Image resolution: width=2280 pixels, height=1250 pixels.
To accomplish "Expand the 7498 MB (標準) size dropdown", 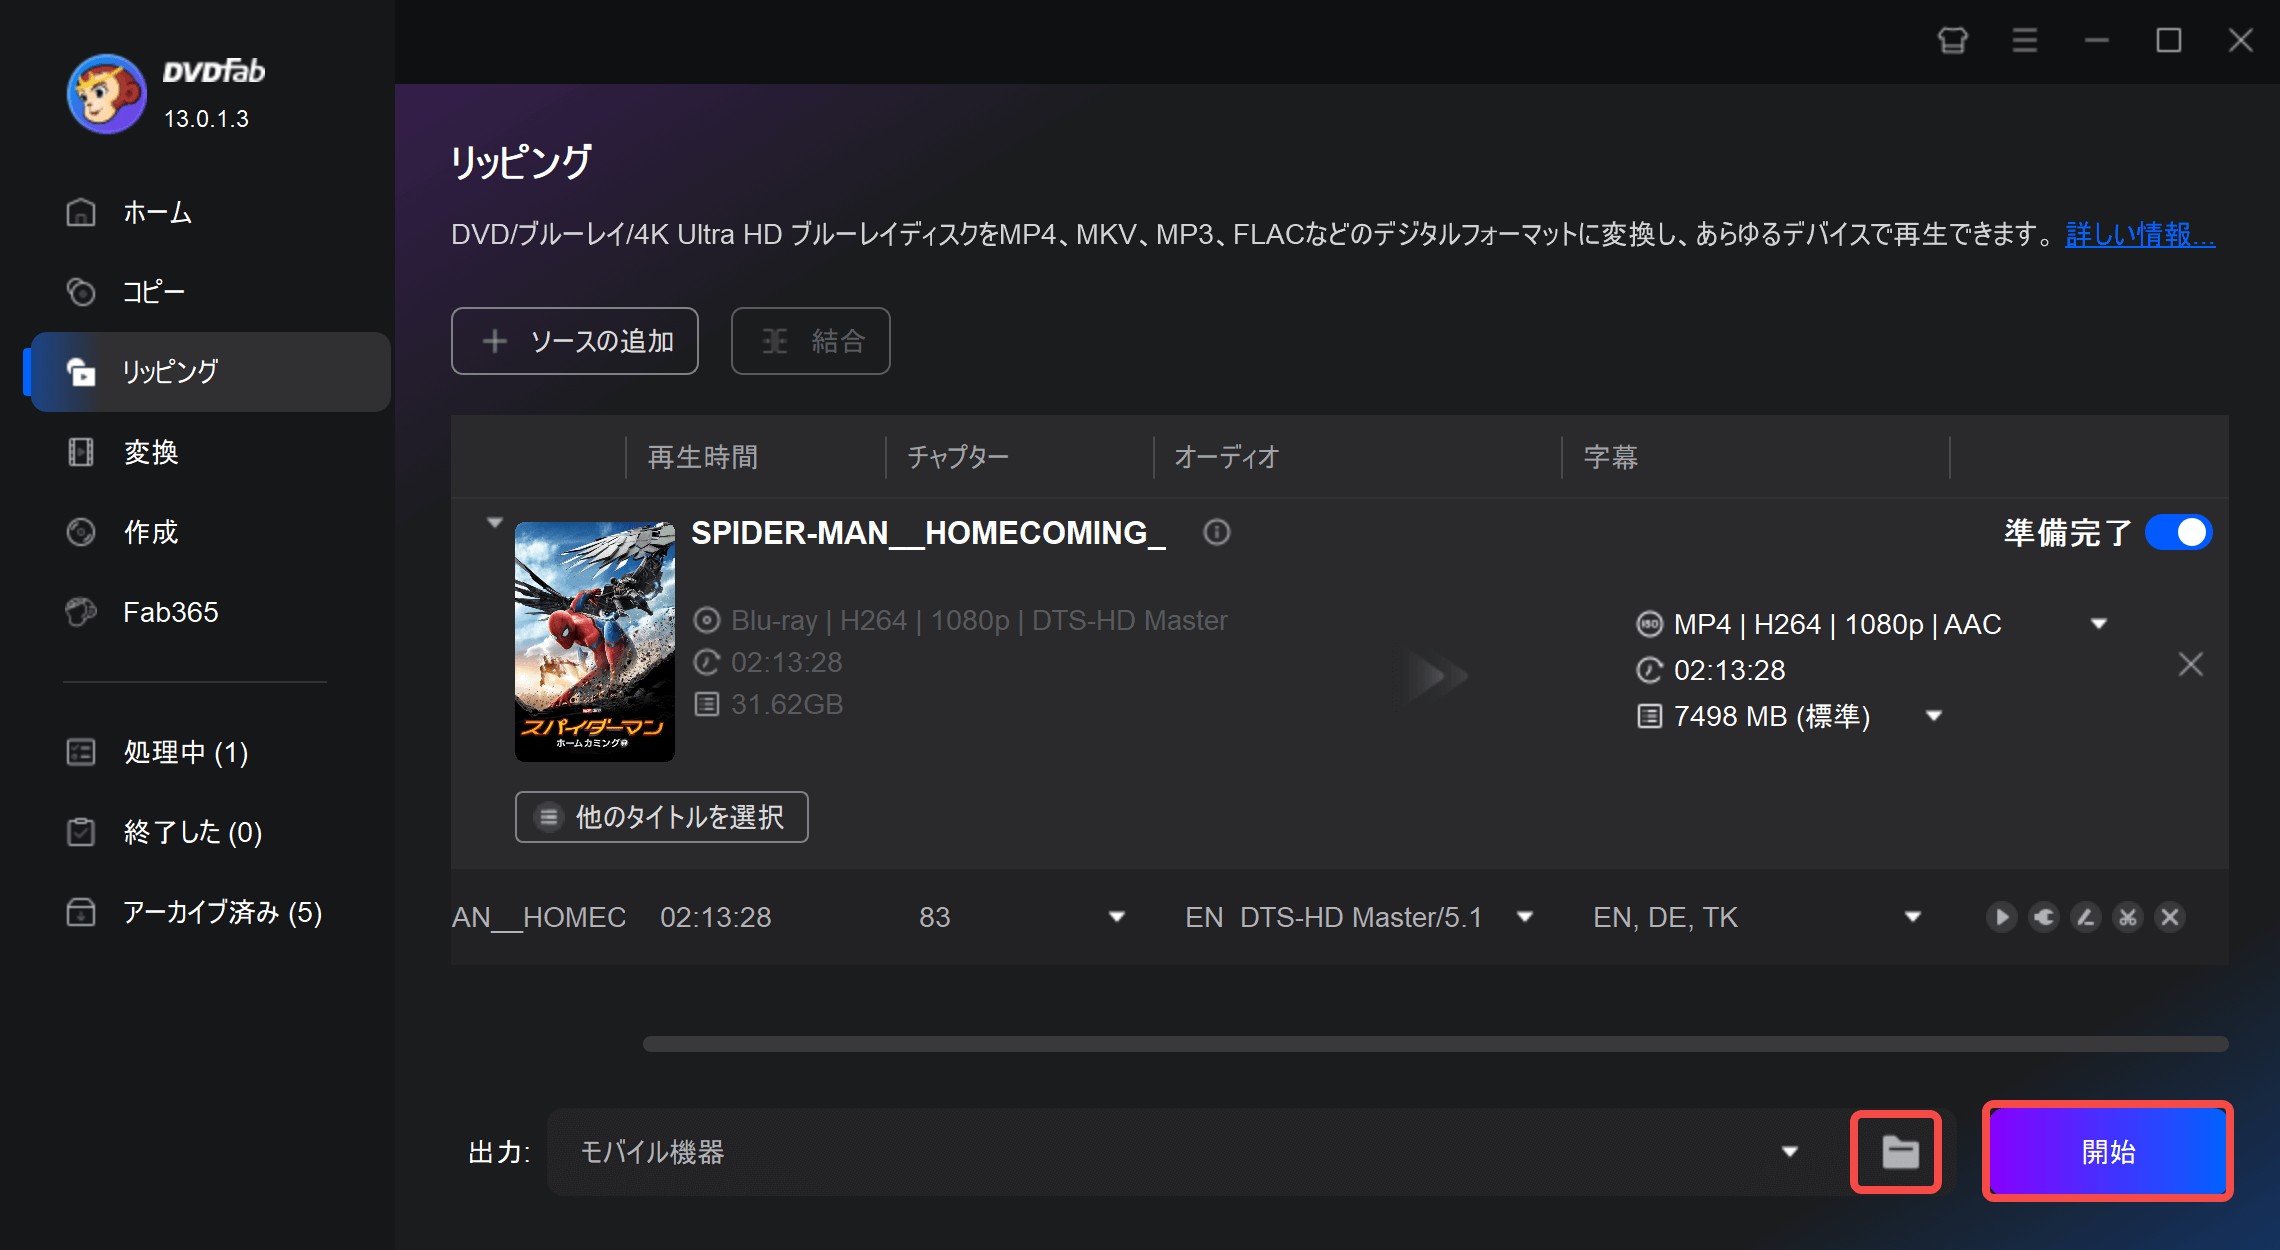I will (x=1934, y=716).
